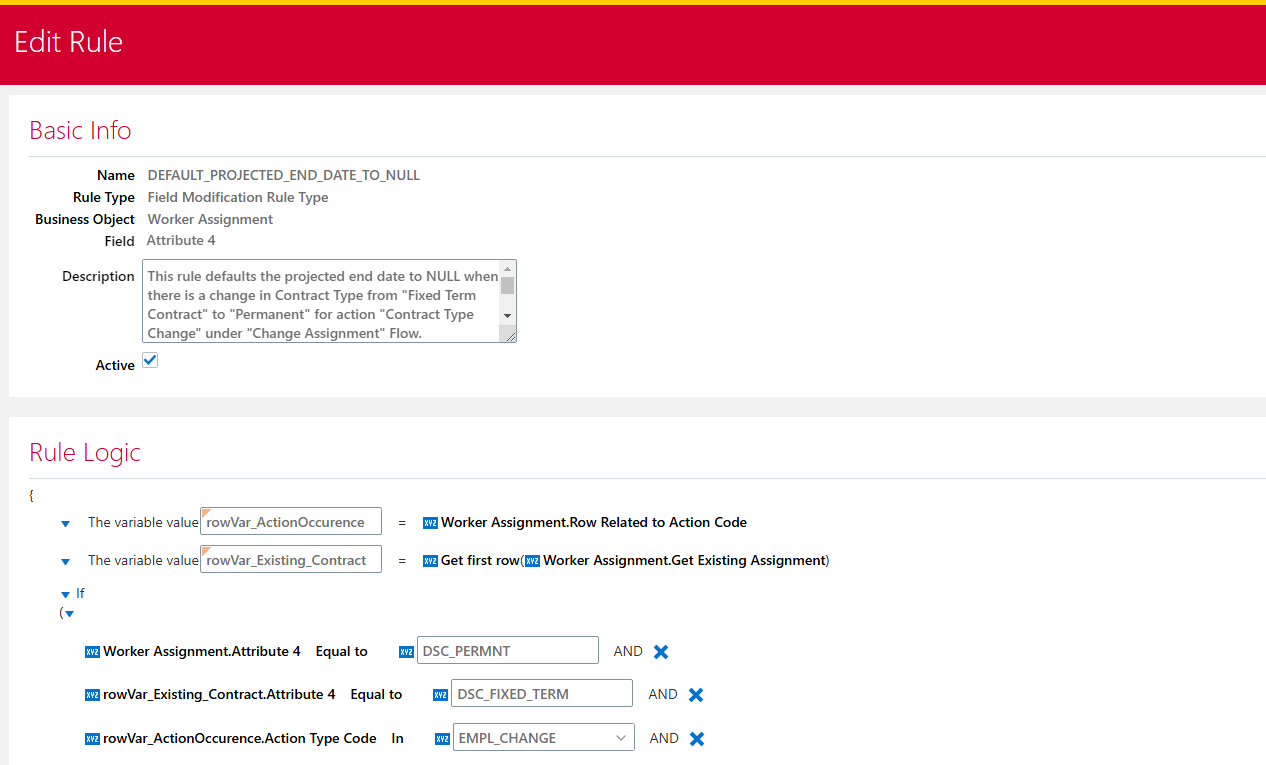Delete the DSC_FIXED_TERM condition via X icon
The image size is (1266, 765).
(696, 693)
